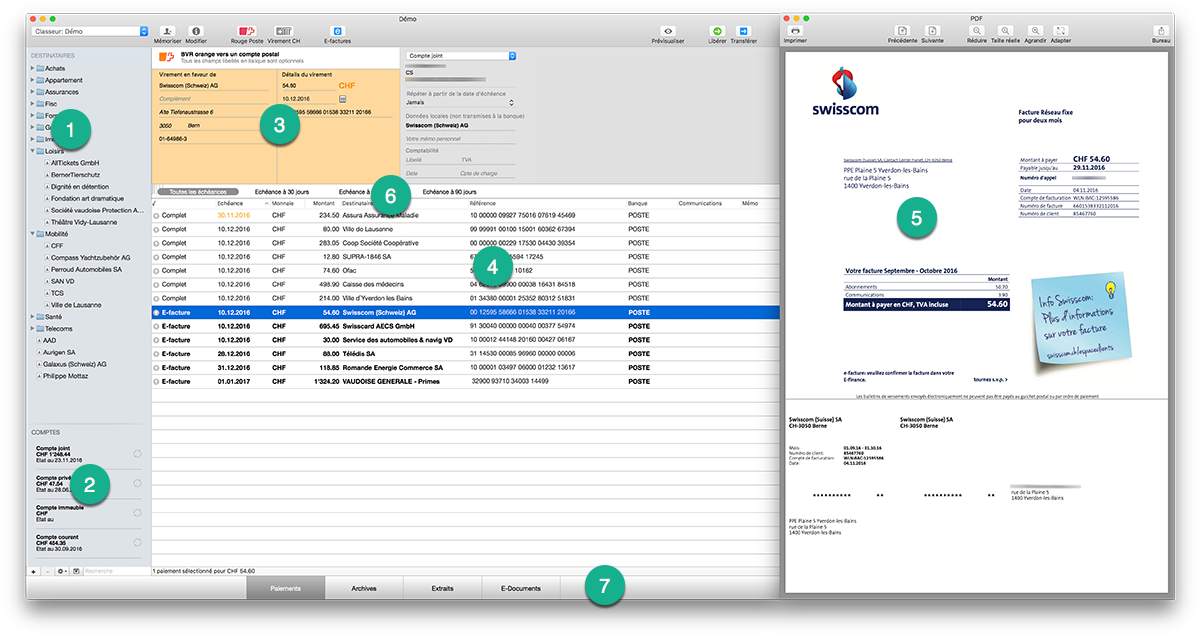Collapse the Mobilité folder
Screen dimensions: 1200x636
pyautogui.click(x=32, y=234)
